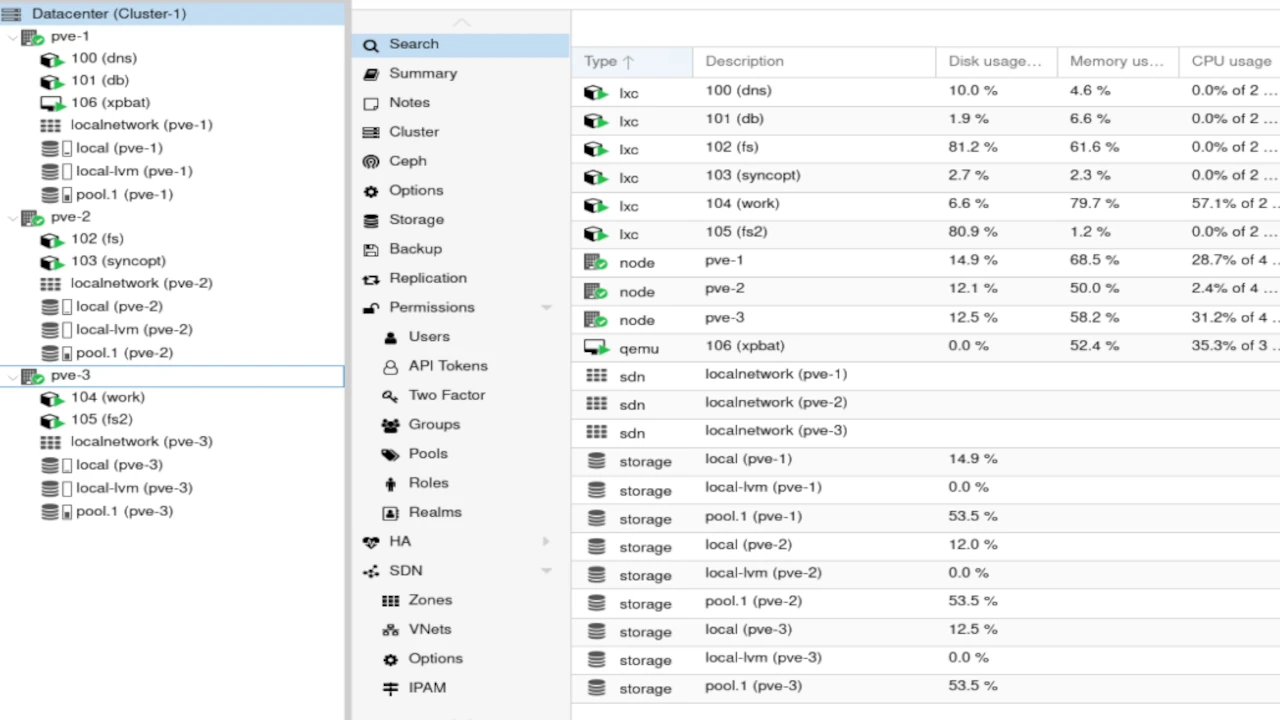Click the IPAM icon in SDN section

coord(390,689)
